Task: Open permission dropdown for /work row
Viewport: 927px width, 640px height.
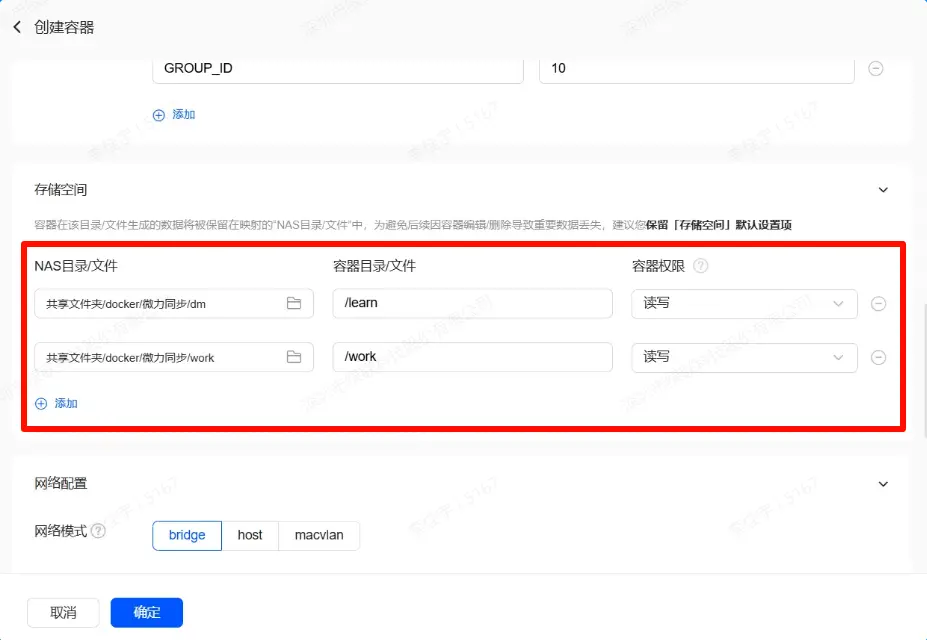Action: [x=743, y=357]
